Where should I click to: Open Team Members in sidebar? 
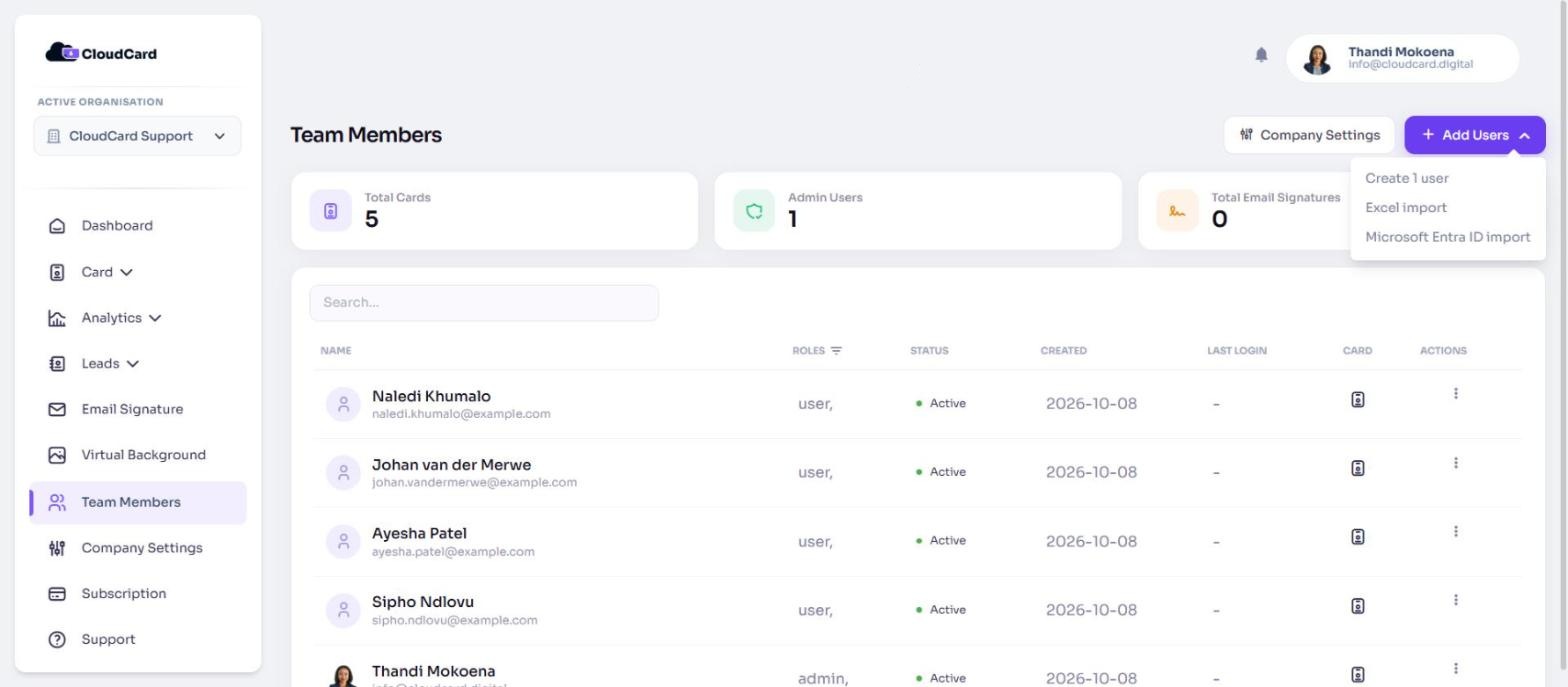[x=138, y=502]
